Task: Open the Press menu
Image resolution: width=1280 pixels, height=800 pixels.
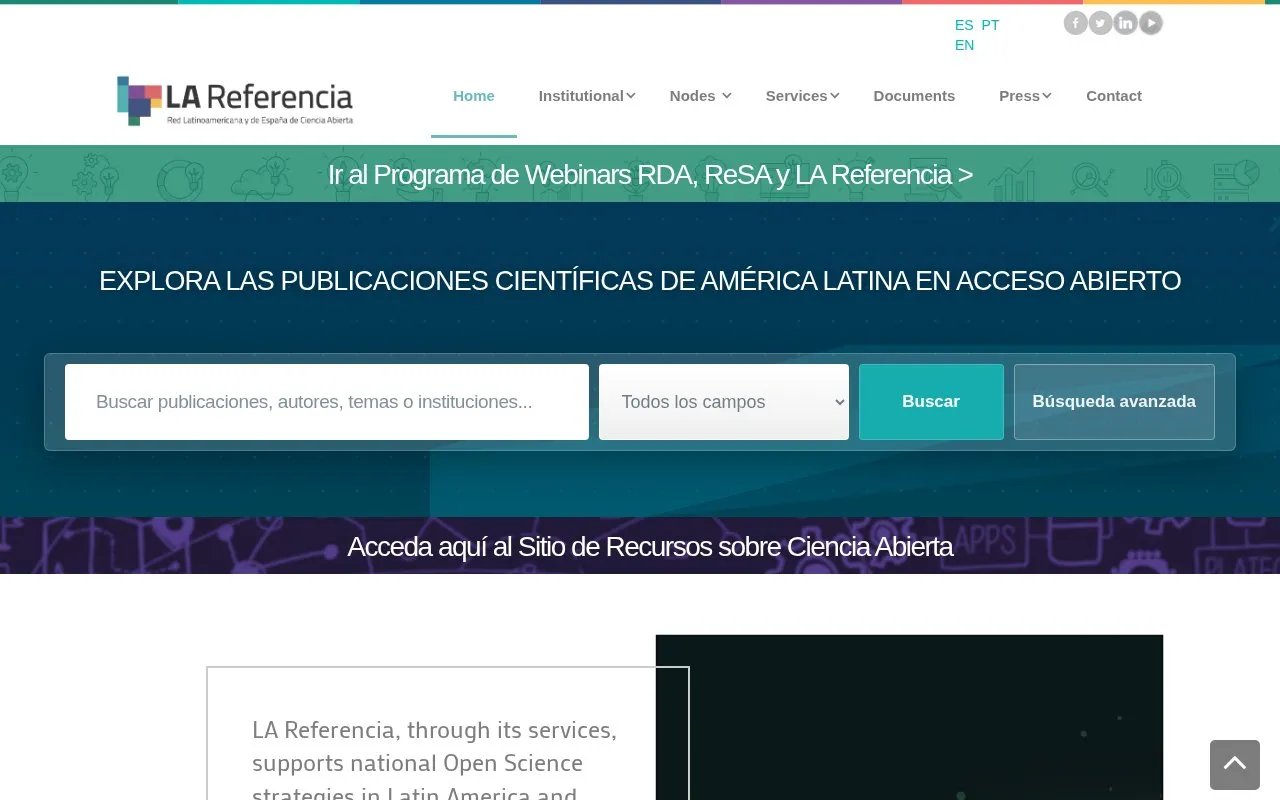Action: (1019, 96)
